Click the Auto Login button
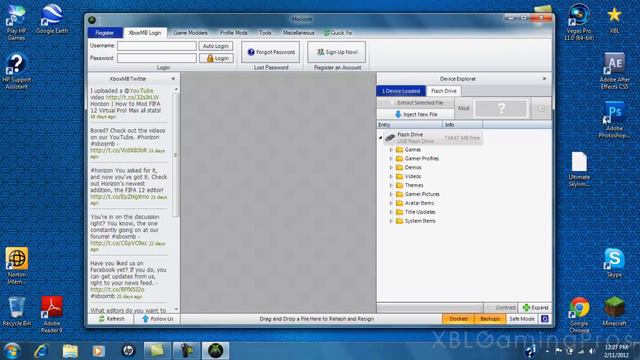 [216, 46]
